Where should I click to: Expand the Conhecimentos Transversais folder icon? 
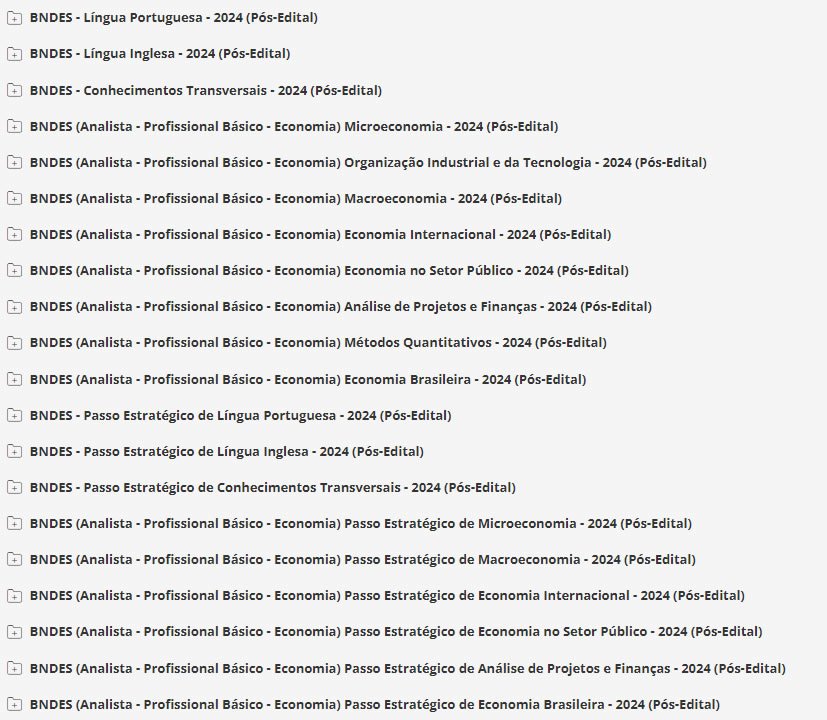click(14, 90)
